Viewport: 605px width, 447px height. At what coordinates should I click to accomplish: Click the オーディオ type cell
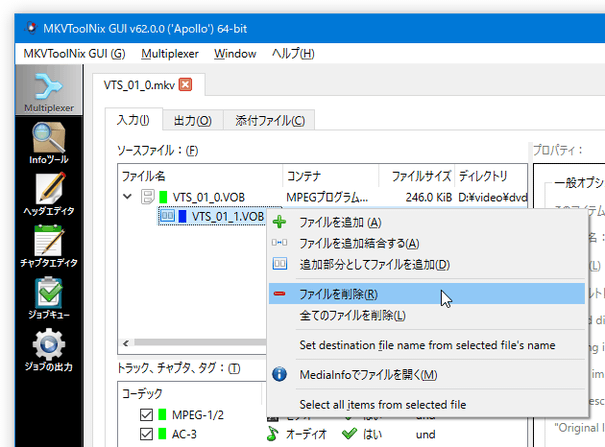[306, 434]
